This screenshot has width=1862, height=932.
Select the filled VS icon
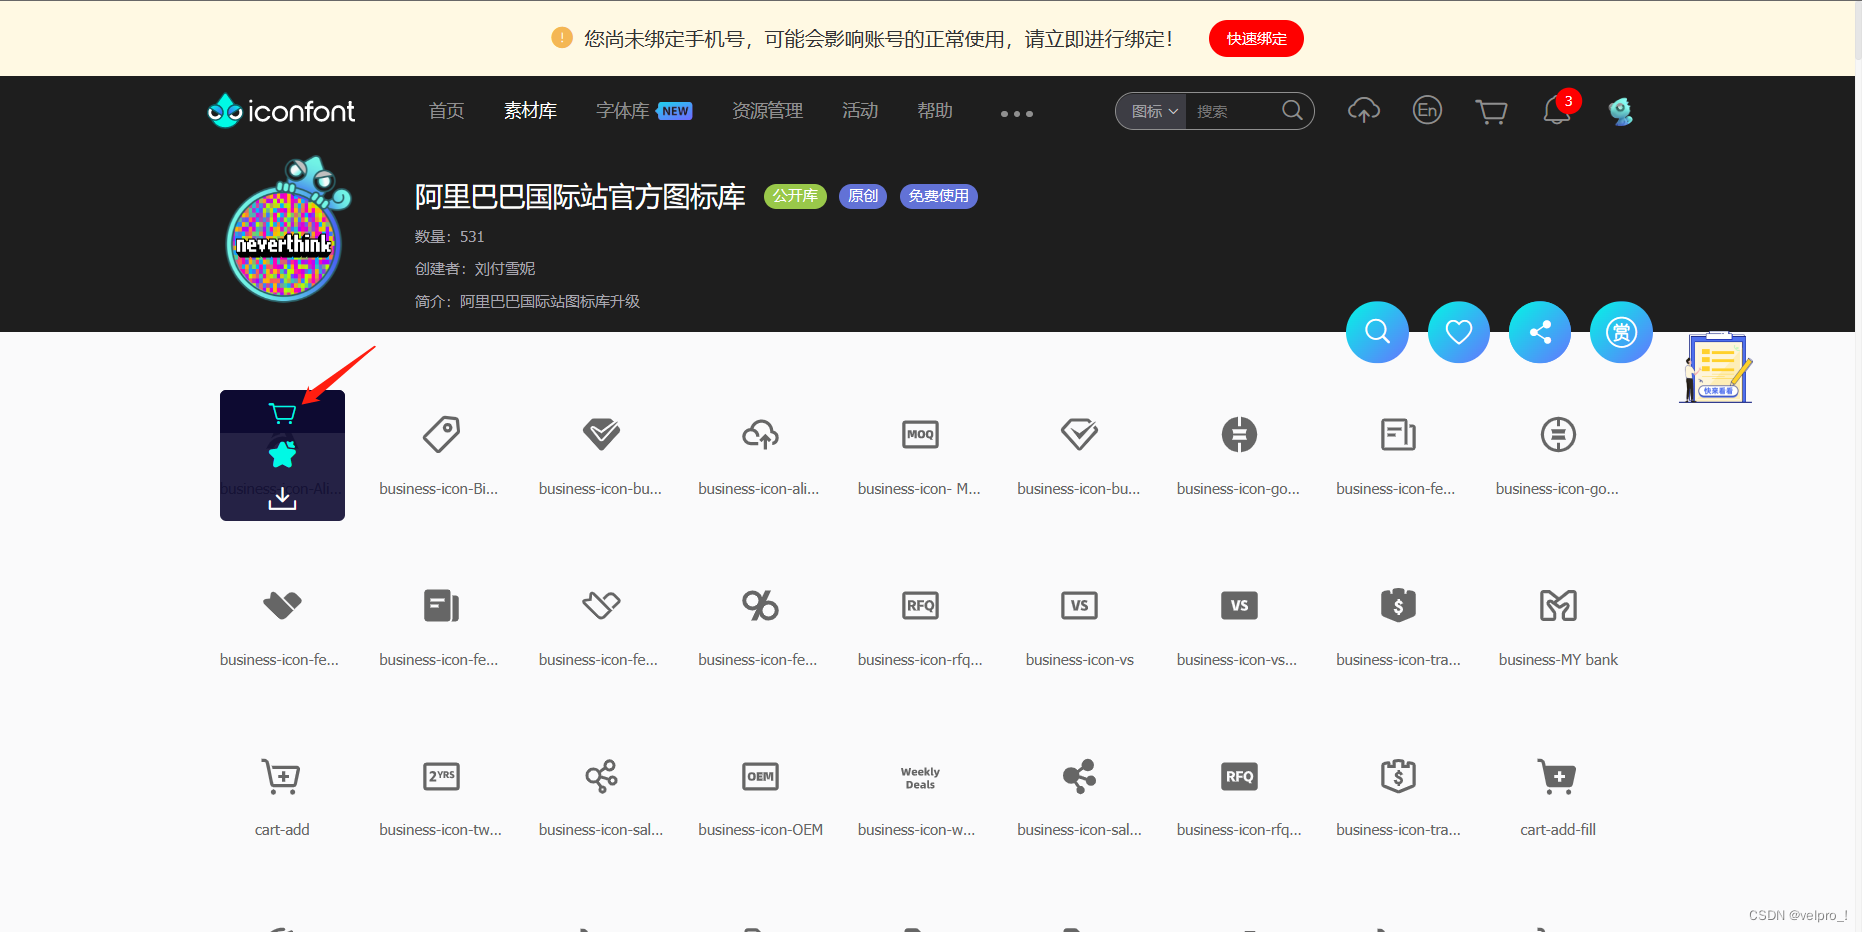(x=1239, y=606)
